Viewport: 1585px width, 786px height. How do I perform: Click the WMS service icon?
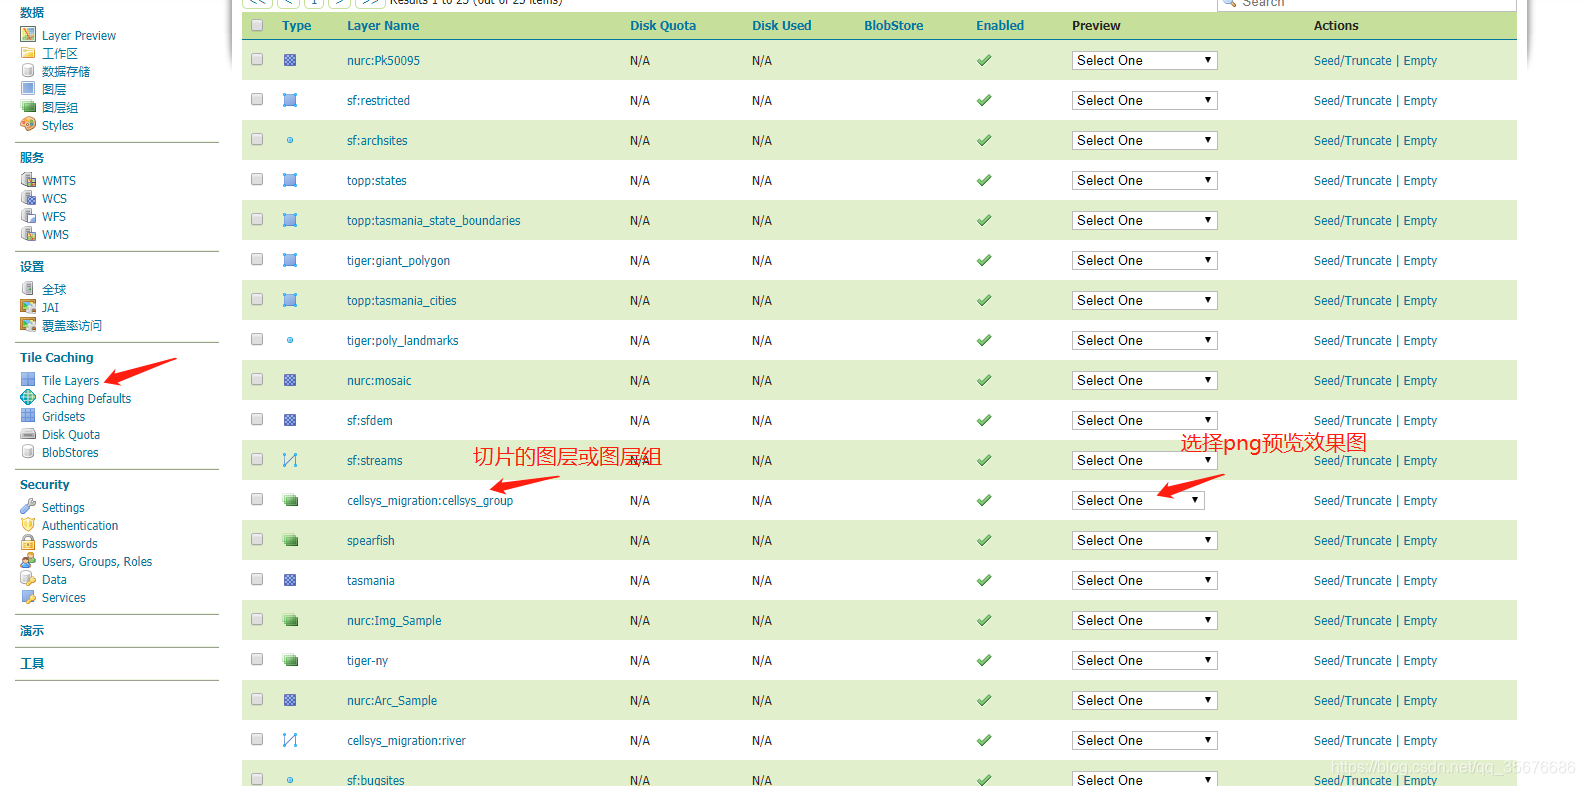28,234
